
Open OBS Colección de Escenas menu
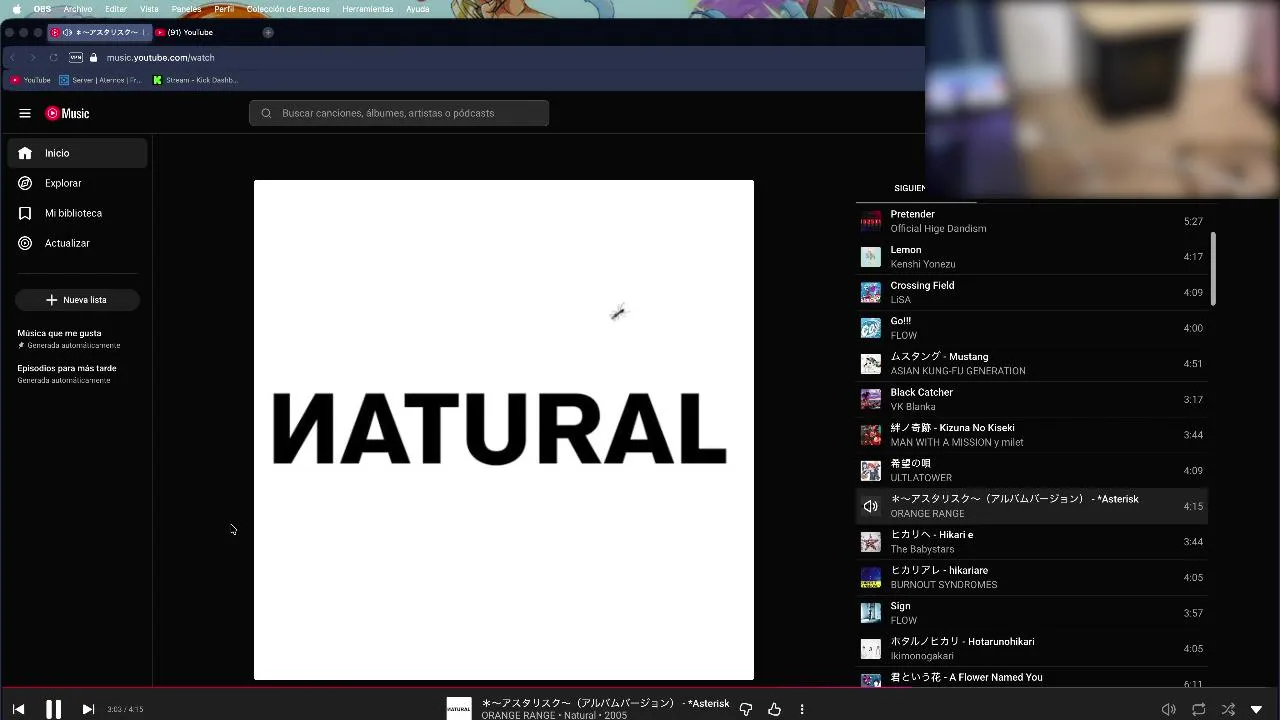coord(288,9)
